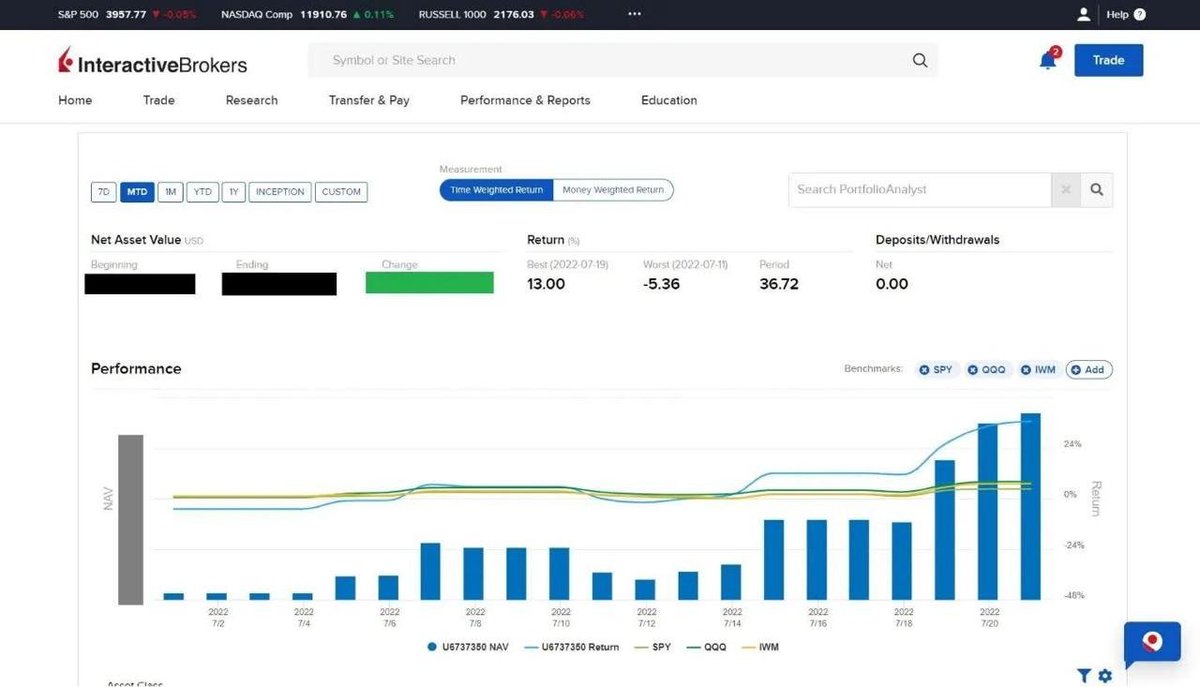Open the Performance & Reports menu
This screenshot has width=1200, height=687.
[525, 100]
